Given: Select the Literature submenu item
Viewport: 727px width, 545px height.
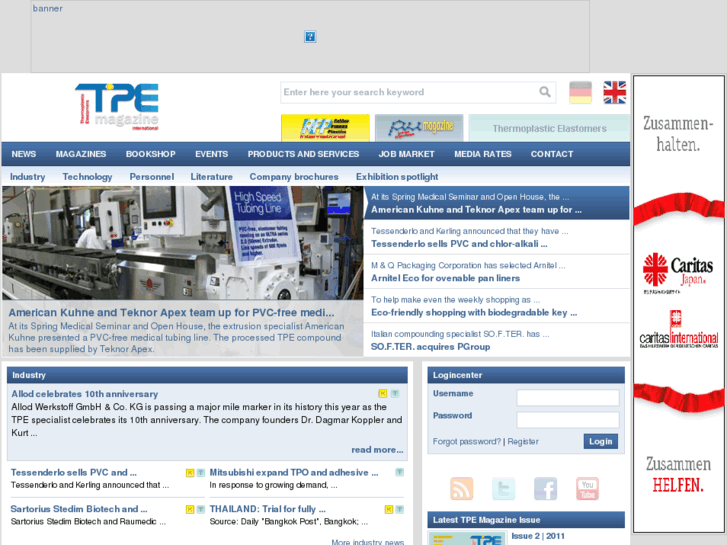Looking at the screenshot, I should coord(211,177).
